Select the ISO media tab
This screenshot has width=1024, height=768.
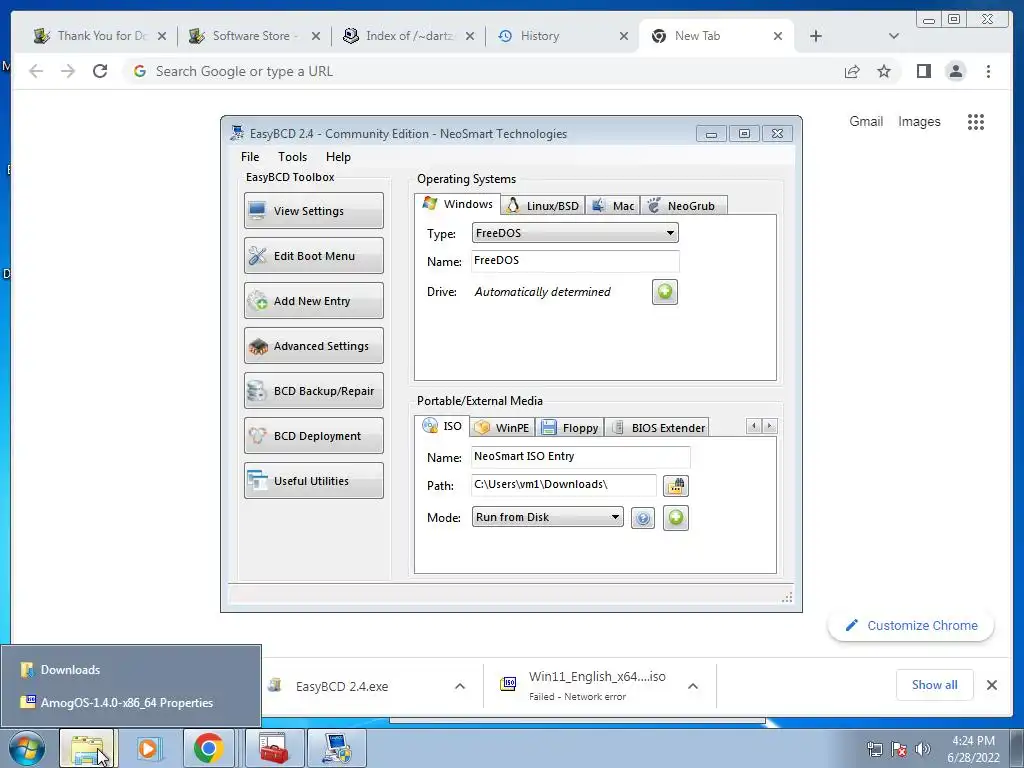coord(442,426)
